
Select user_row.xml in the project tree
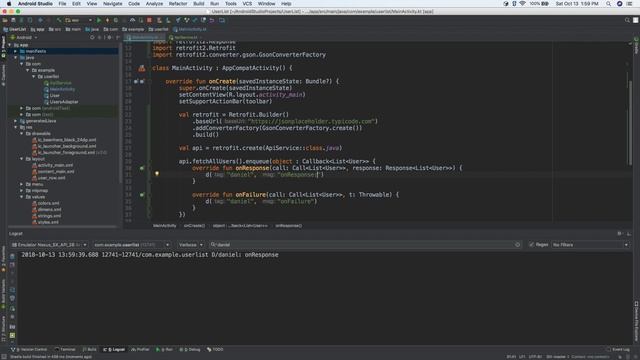tap(51, 178)
